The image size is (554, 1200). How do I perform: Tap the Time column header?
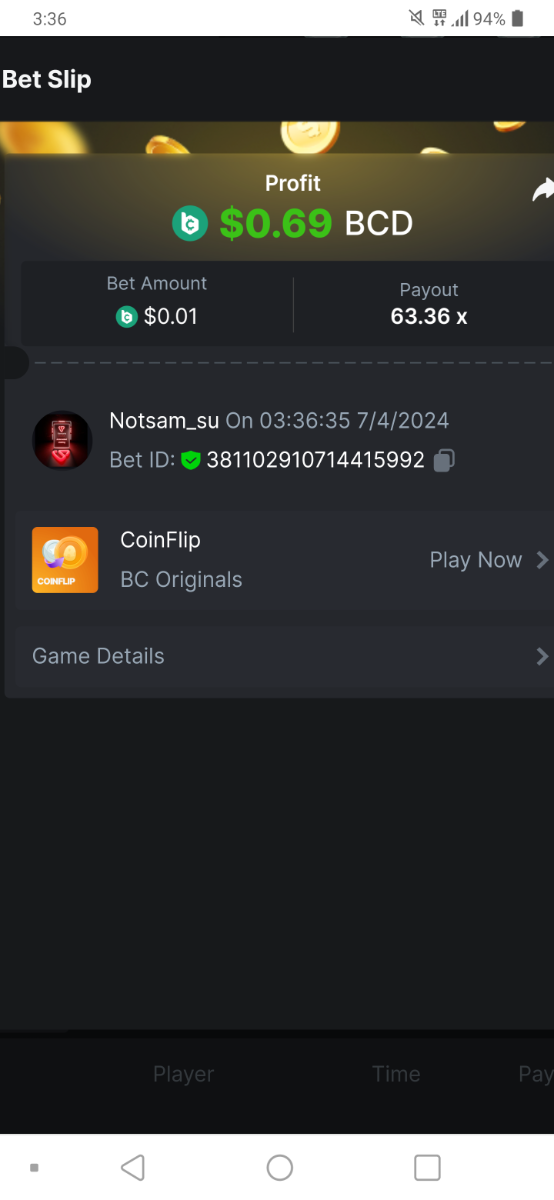396,1074
